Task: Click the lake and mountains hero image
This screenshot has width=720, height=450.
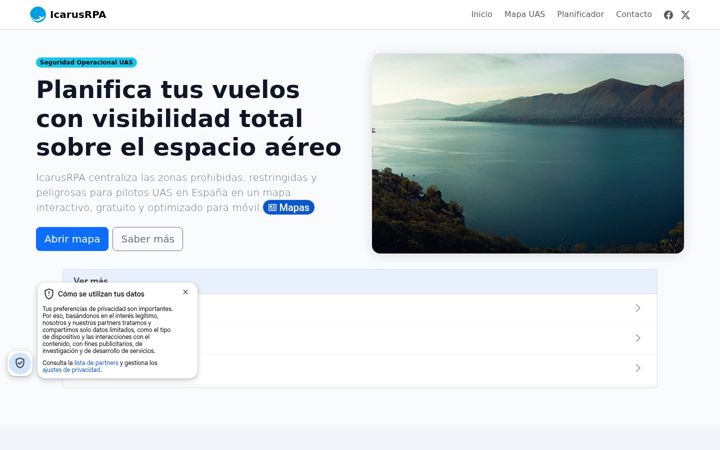Action: (528, 153)
